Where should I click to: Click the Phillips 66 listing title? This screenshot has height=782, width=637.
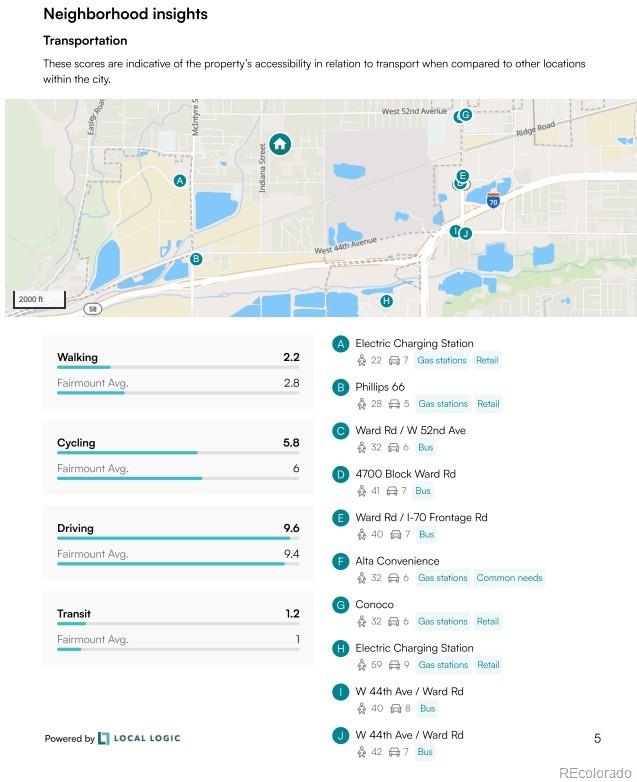pos(380,387)
